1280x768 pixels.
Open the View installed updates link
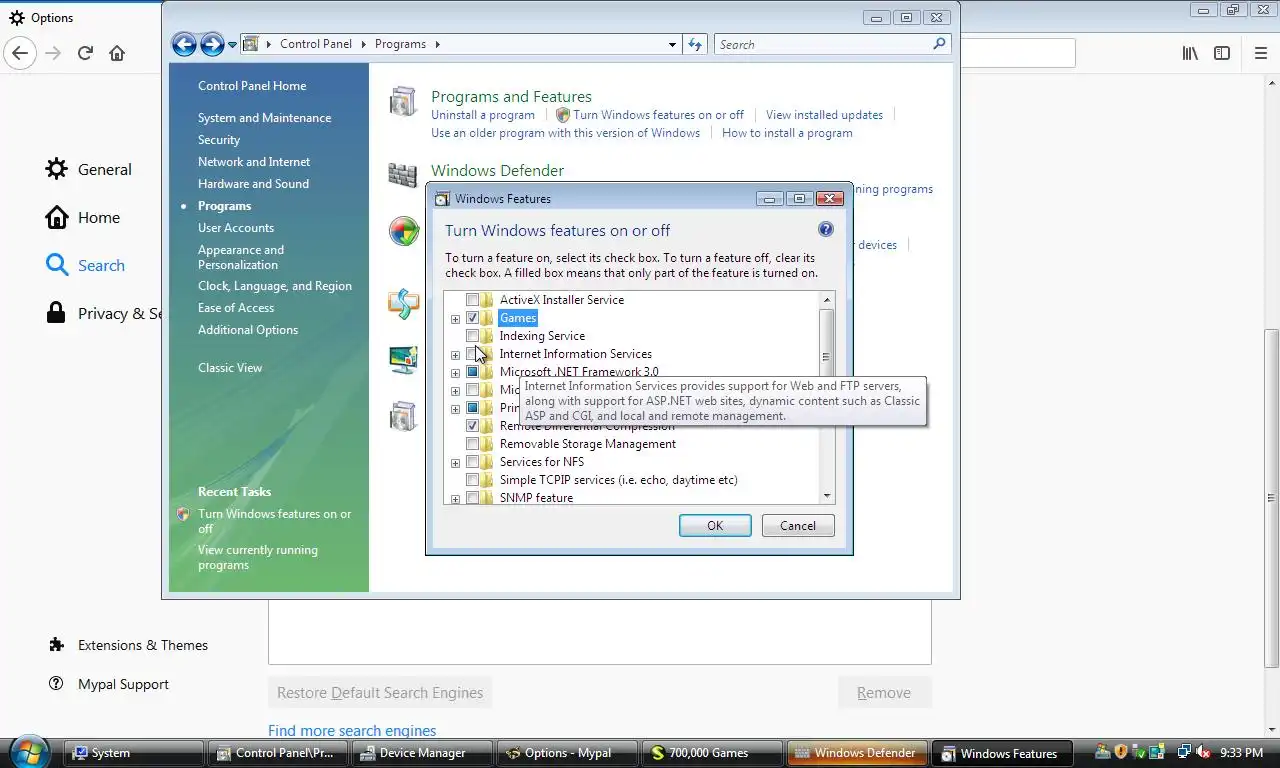coord(824,115)
